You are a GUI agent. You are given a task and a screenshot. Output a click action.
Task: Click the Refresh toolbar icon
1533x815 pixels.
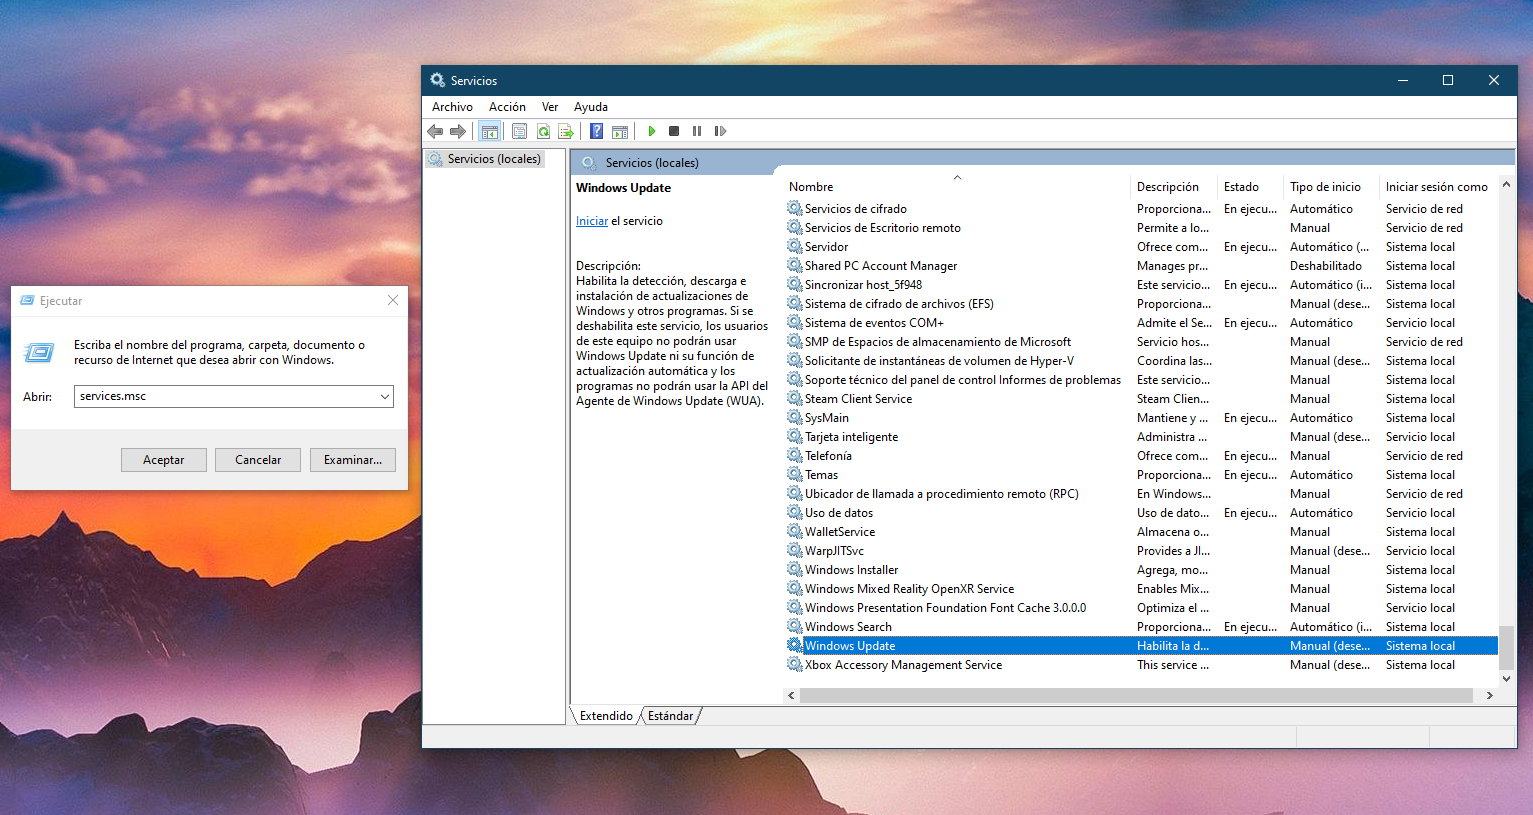543,131
